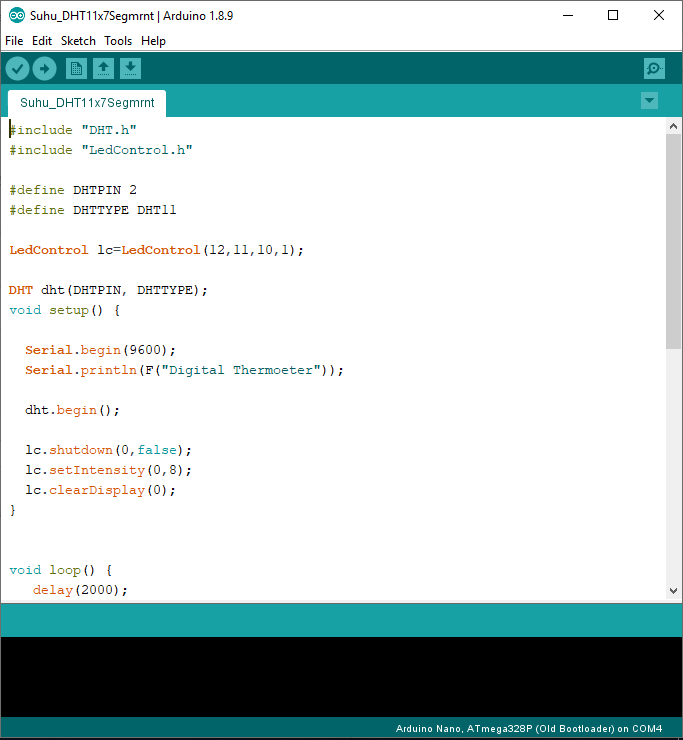
Task: Maximize the Arduino window
Action: point(613,16)
